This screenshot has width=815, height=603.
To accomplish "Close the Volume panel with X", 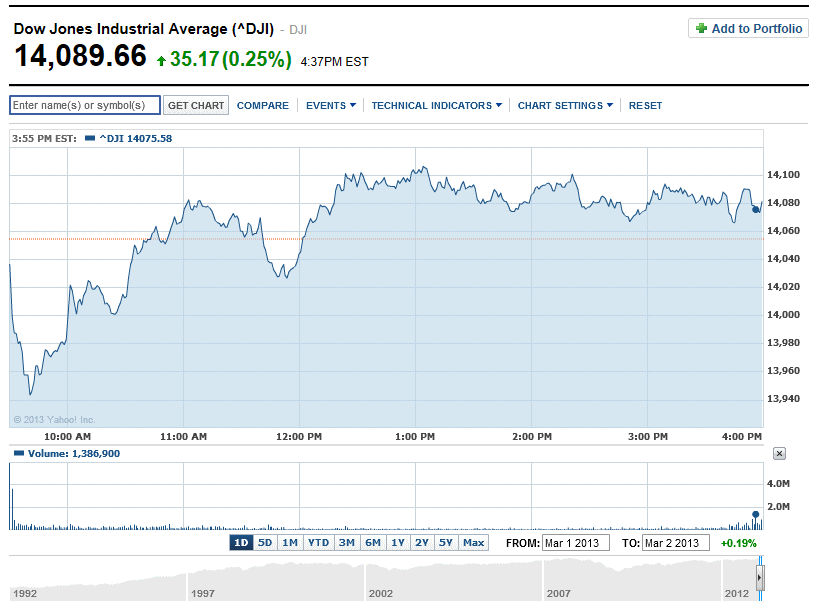I will point(780,453).
